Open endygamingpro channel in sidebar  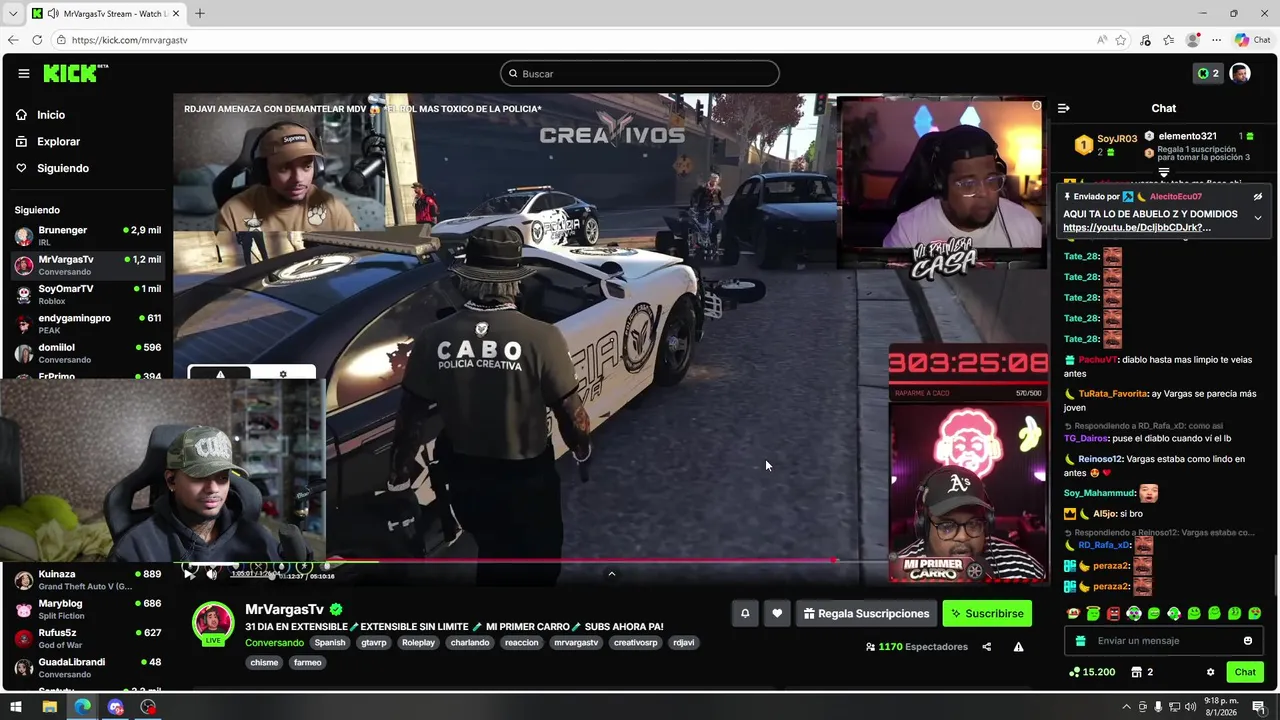(87, 324)
